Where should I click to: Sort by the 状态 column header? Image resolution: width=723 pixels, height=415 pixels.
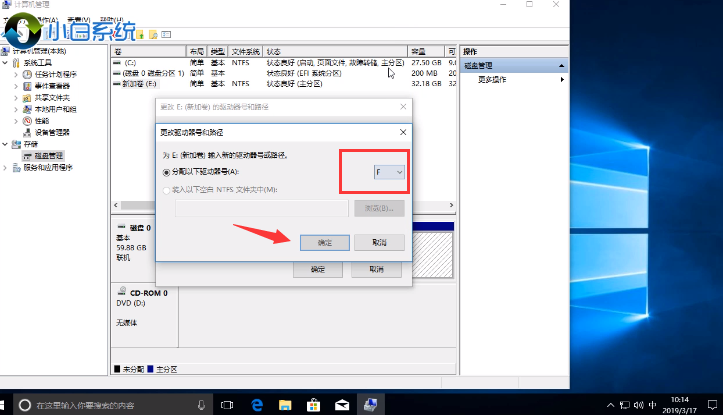(335, 51)
